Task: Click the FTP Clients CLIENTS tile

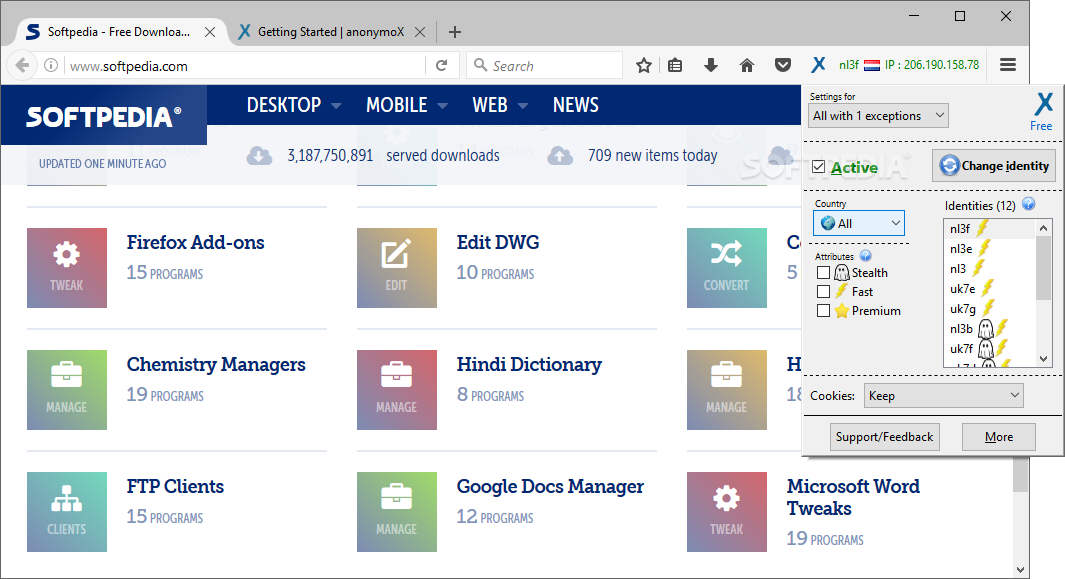Action: 67,512
